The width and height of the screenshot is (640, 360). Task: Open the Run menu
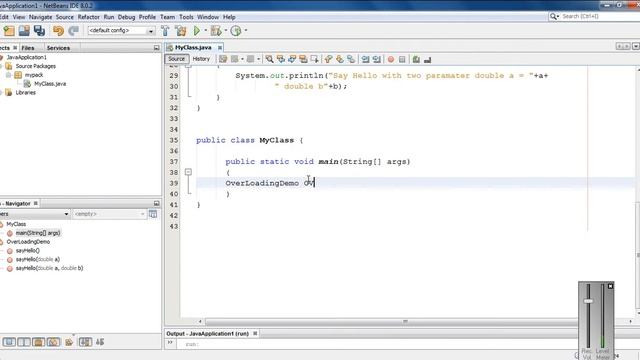click(x=109, y=17)
